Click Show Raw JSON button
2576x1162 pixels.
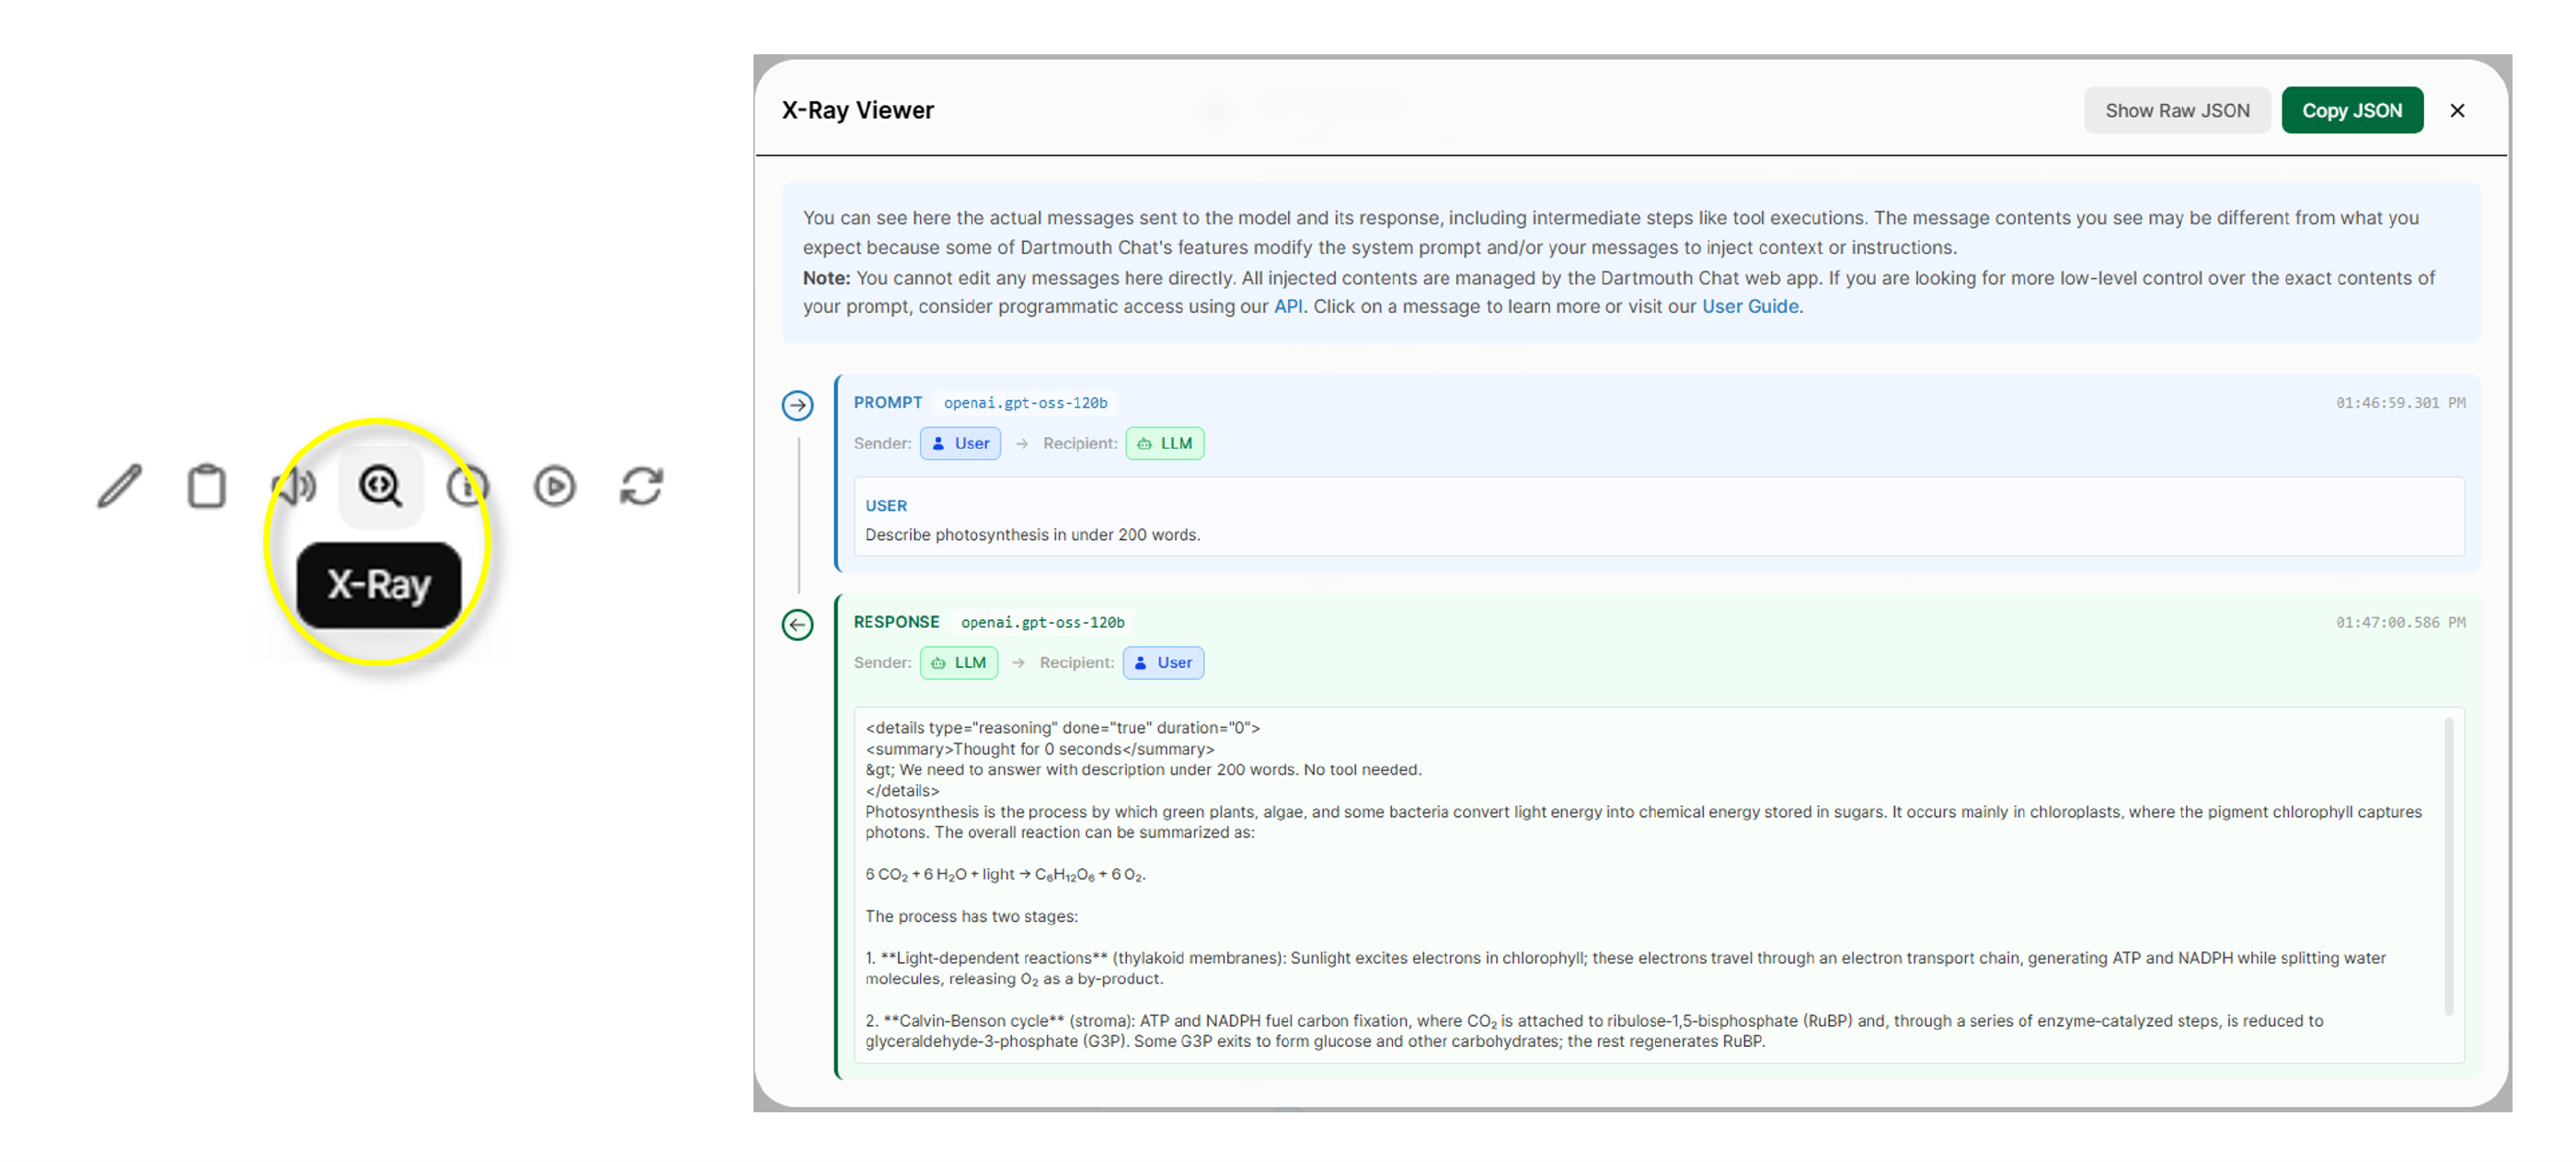(x=2176, y=111)
